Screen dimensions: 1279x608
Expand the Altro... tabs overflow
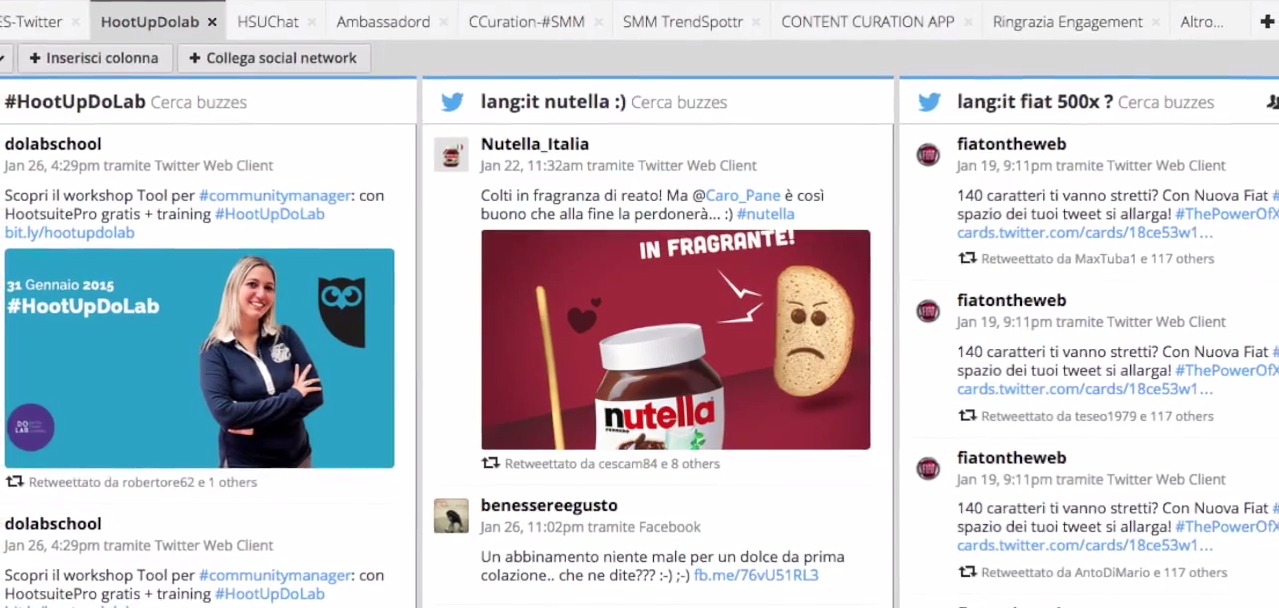1202,22
